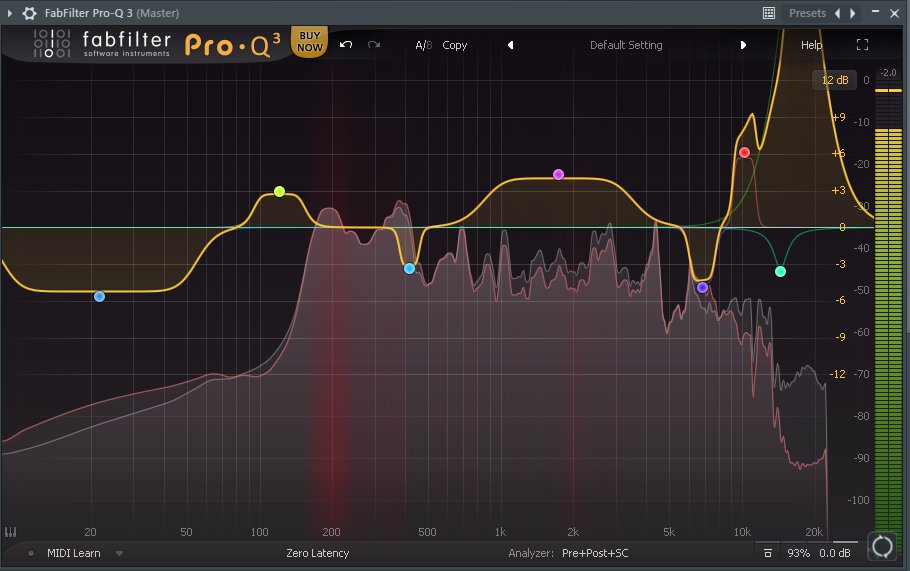Screen dimensions: 910x571
Task: Click the +9 gain scale label
Action: [839, 117]
